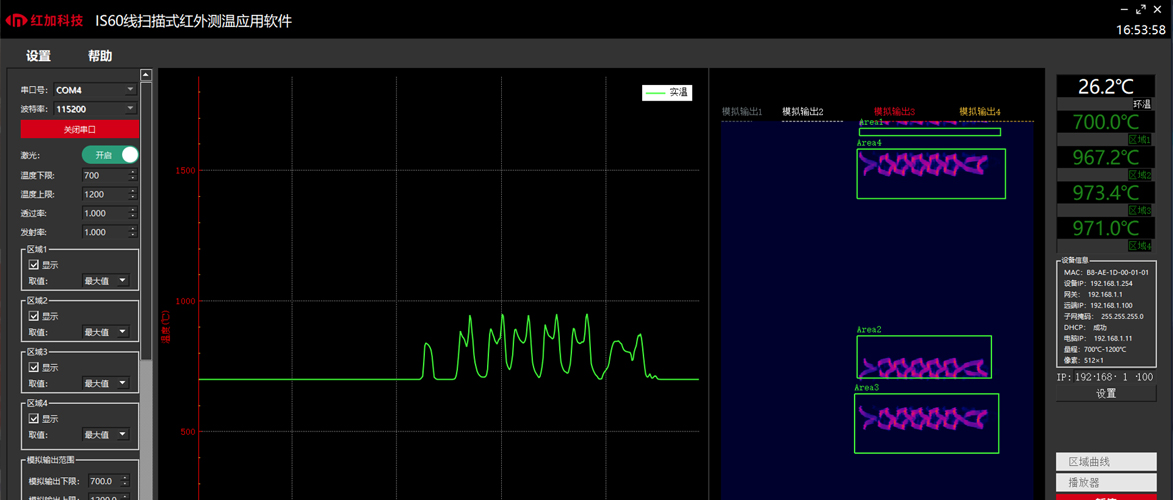Click the 温度下限 input field
Viewport: 1173px width, 500px height.
(x=104, y=176)
